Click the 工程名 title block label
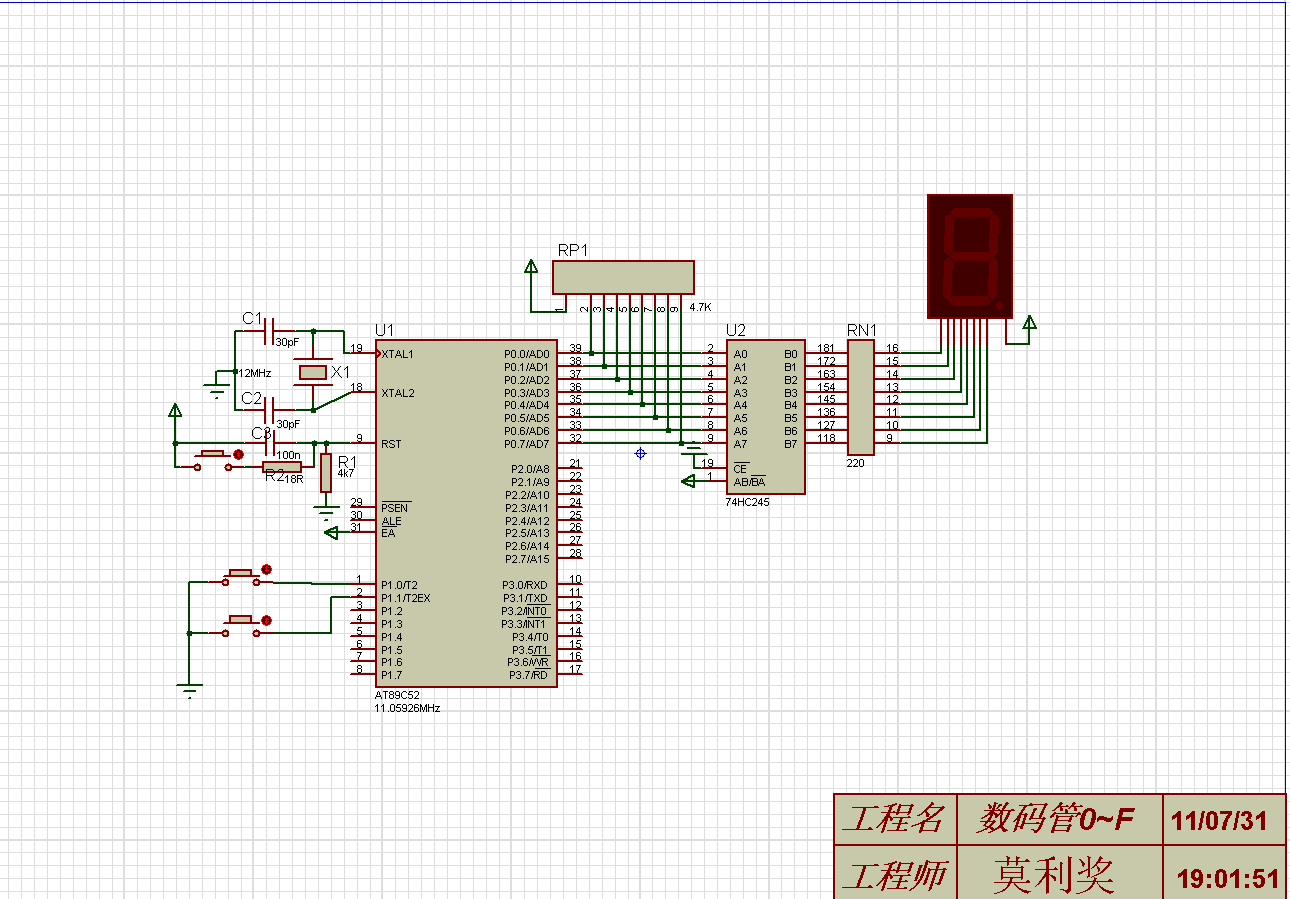The width and height of the screenshot is (1290, 899). tap(892, 820)
